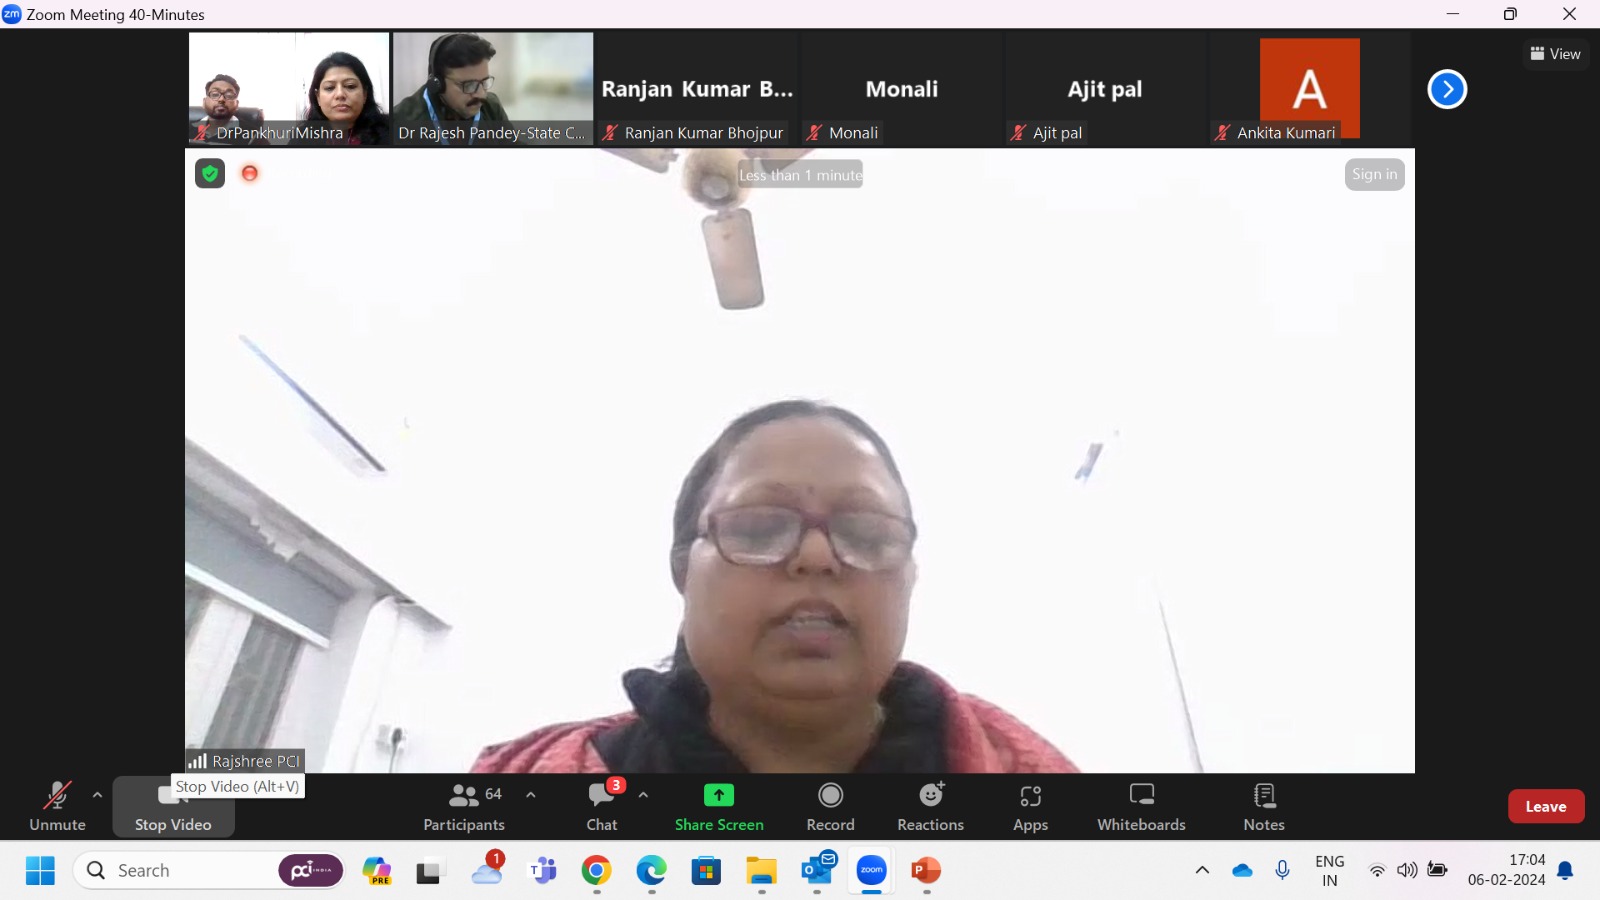Click the Sign in button

(x=1374, y=175)
